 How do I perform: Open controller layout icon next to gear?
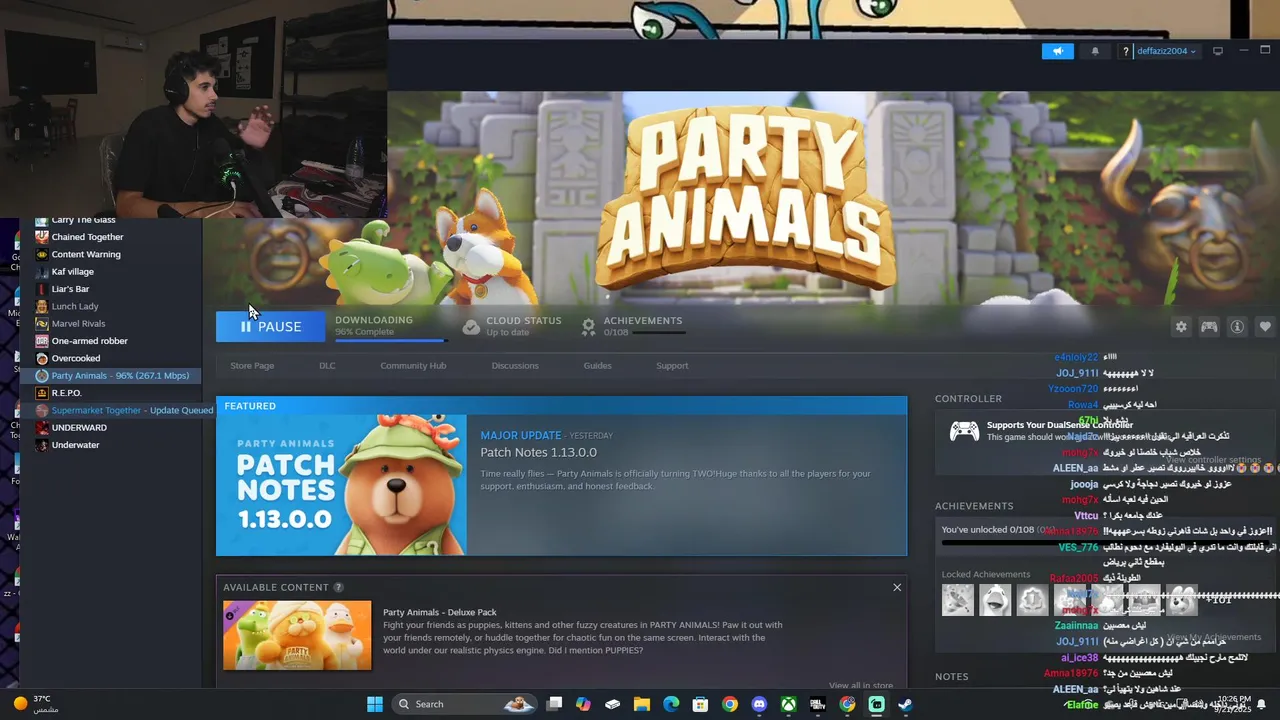click(x=1209, y=327)
